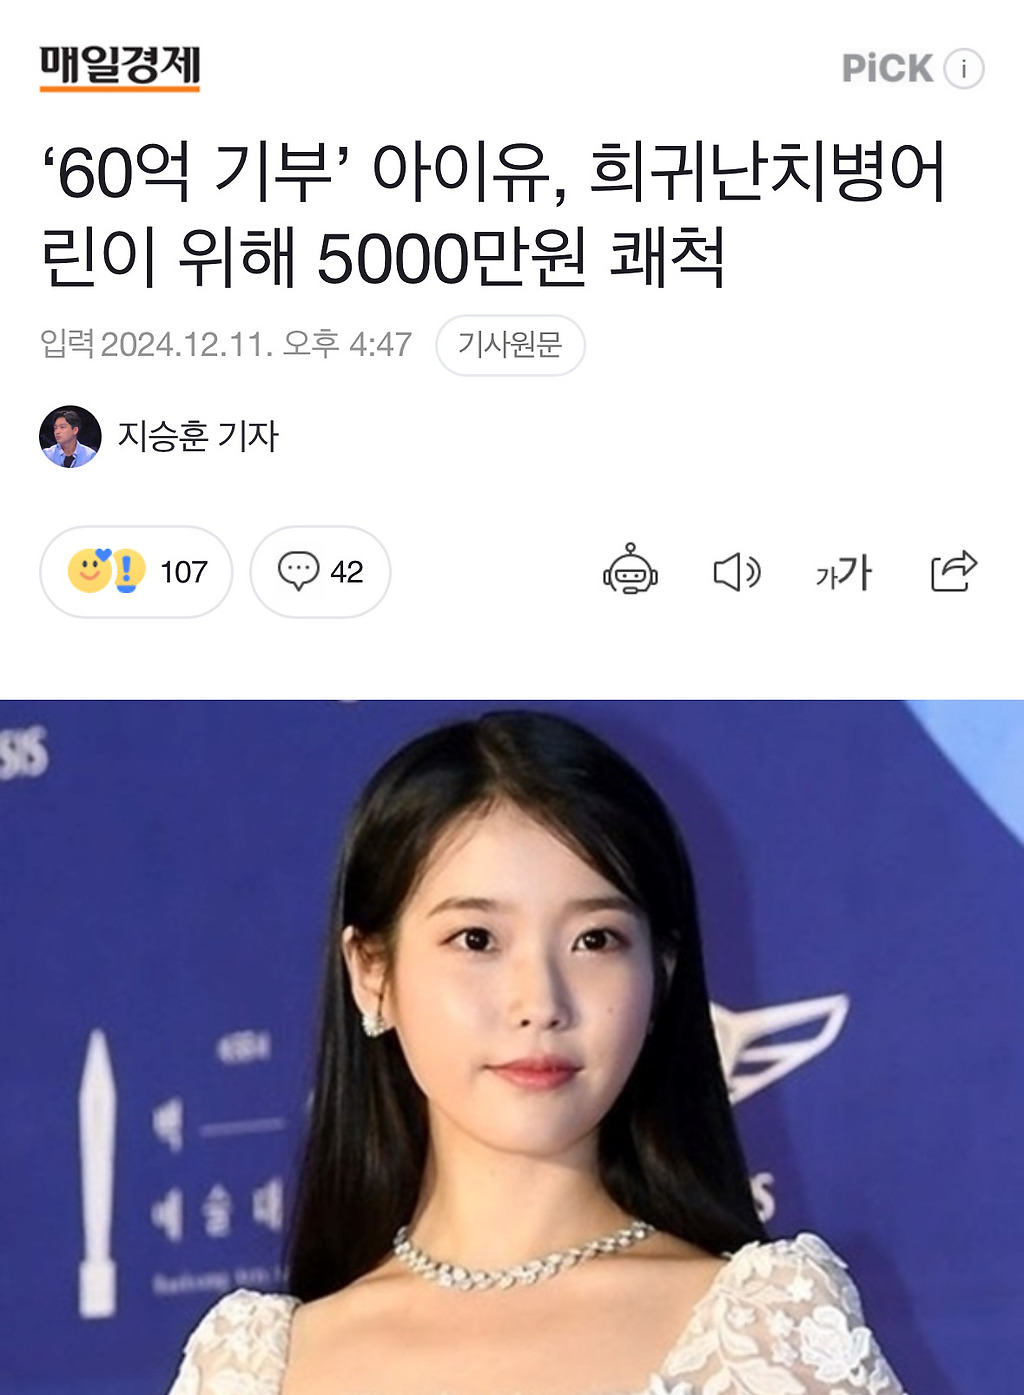Image resolution: width=1024 pixels, height=1395 pixels.
Task: Tap the share arrow icon
Action: [954, 571]
